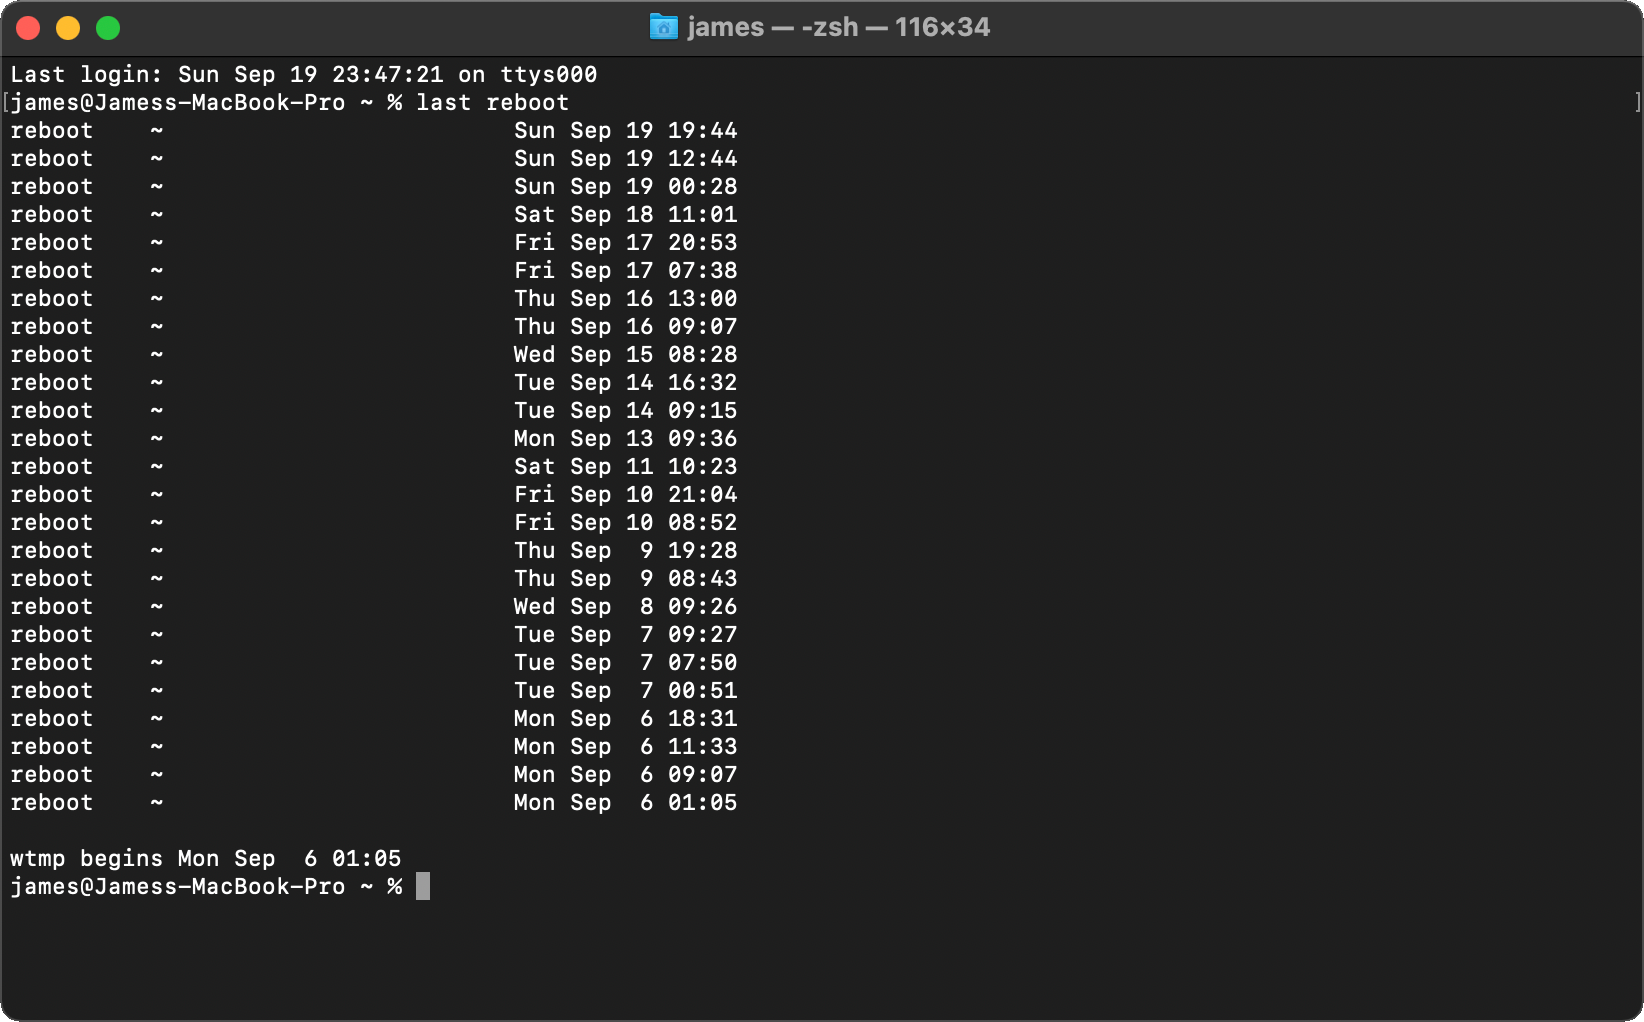This screenshot has height=1022, width=1644.
Task: Click the window title "james — -zsh — 116×34"
Action: [x=838, y=27]
